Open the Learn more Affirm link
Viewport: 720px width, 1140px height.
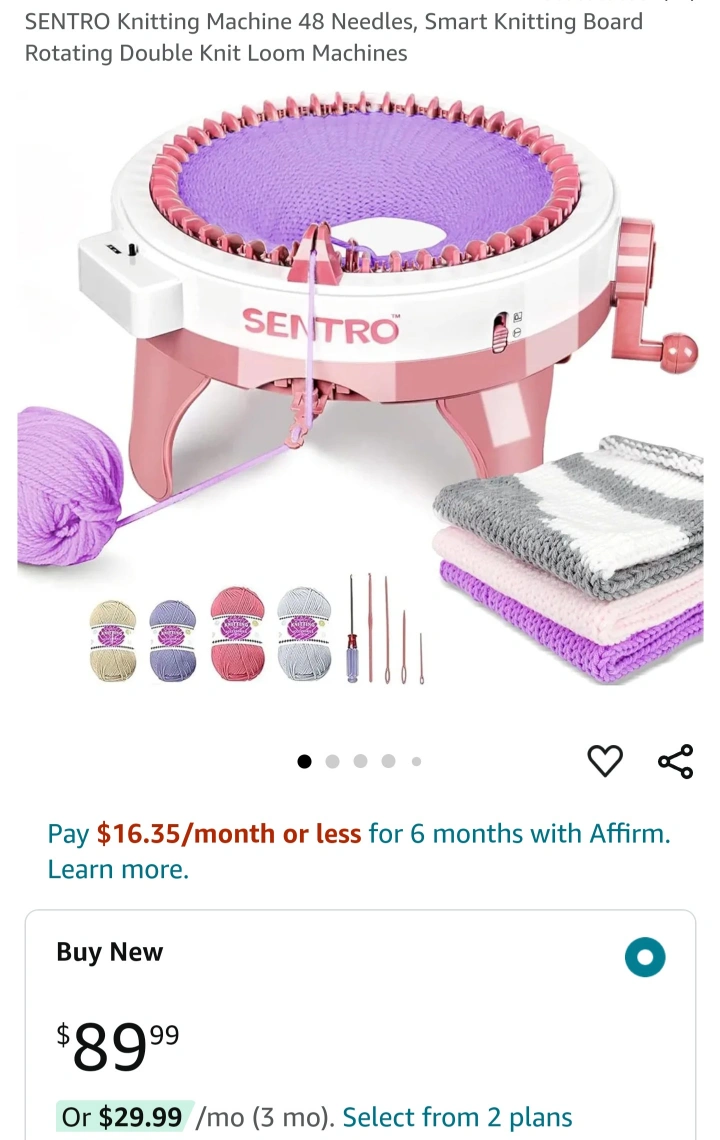click(118, 870)
